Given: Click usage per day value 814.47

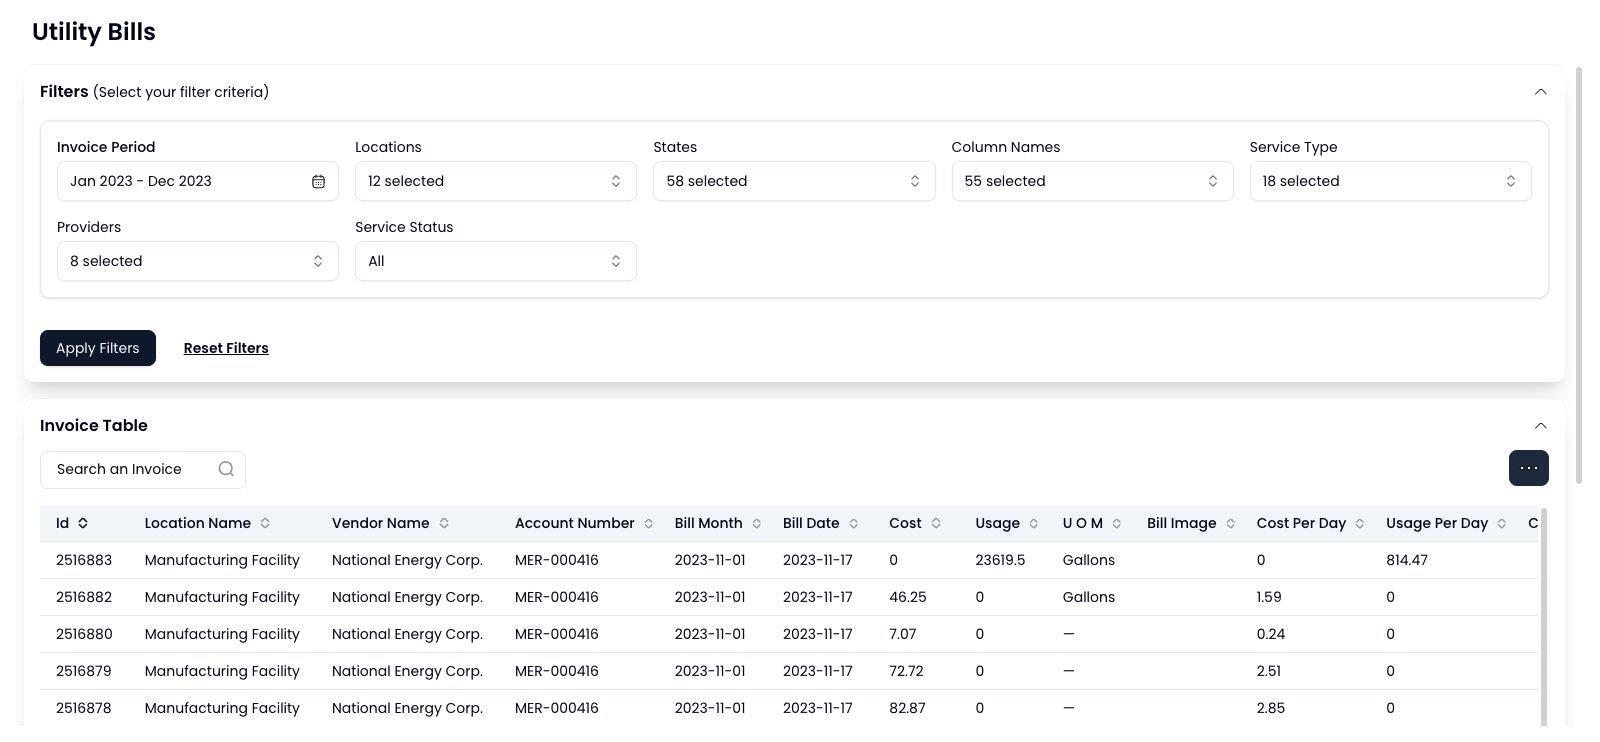Looking at the screenshot, I should pos(1407,560).
